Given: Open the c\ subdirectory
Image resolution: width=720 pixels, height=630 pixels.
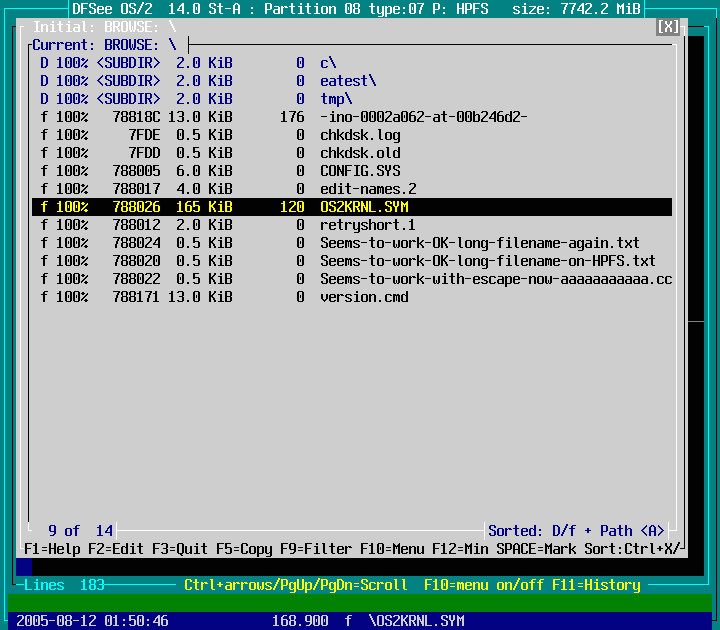Looking at the screenshot, I should (x=328, y=63).
